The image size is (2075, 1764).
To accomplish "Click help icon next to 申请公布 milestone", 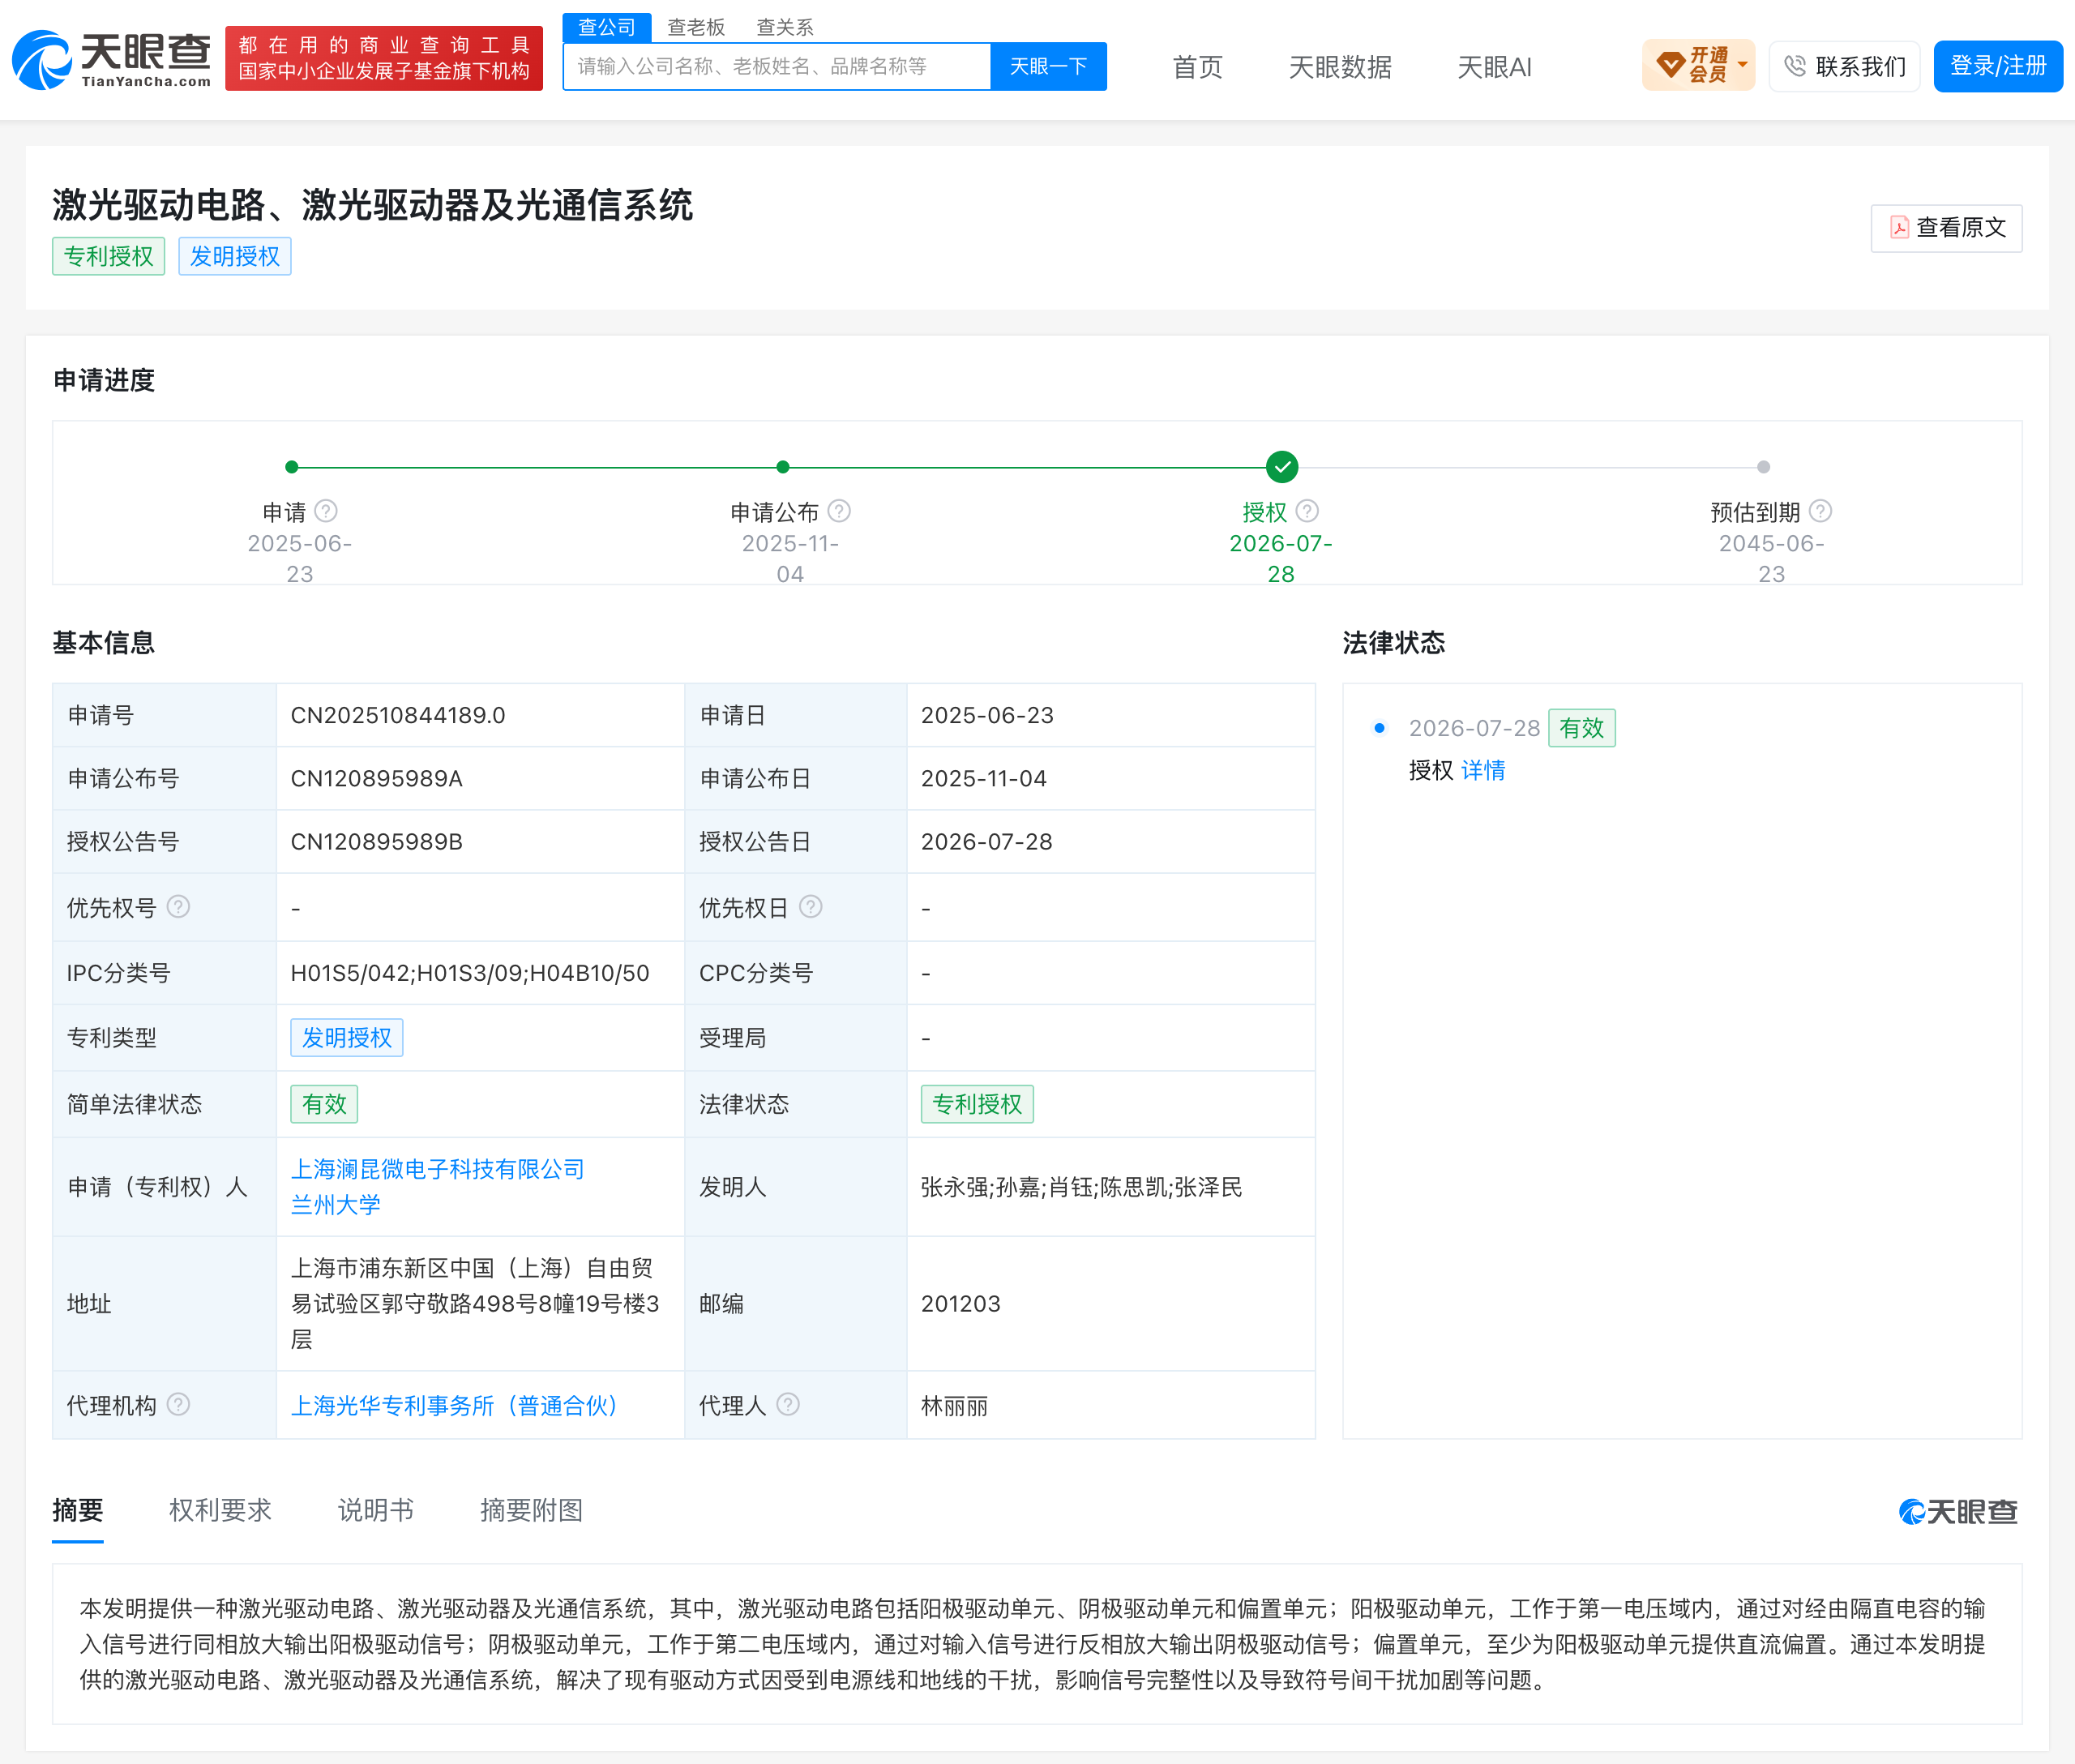I will click(839, 511).
